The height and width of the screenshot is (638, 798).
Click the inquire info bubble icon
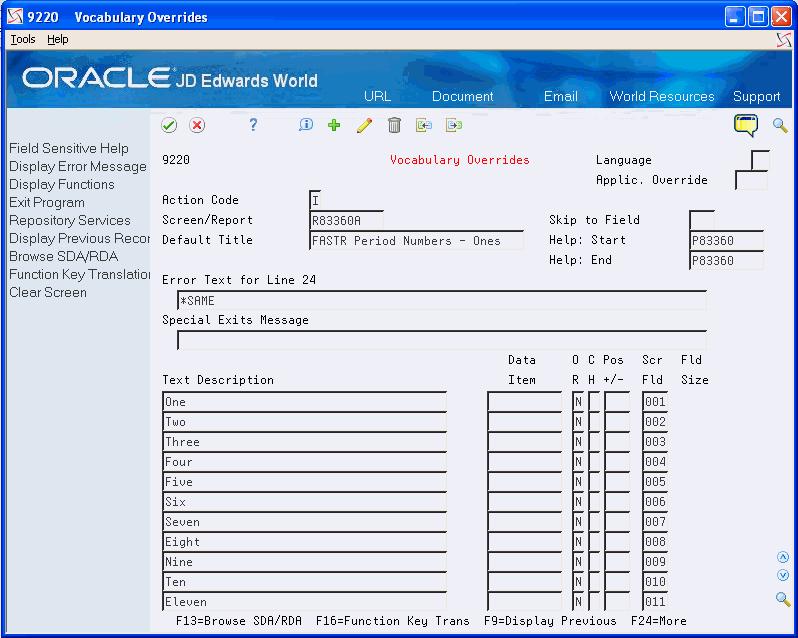pyautogui.click(x=306, y=125)
